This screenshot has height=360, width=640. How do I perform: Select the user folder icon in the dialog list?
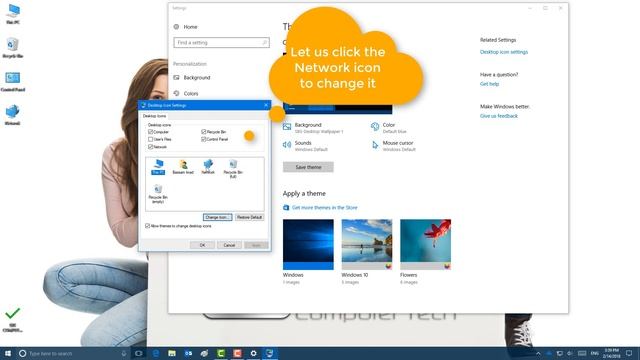coord(183,167)
